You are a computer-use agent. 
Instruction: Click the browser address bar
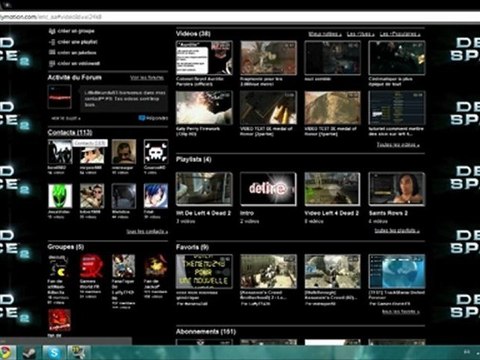point(240,16)
